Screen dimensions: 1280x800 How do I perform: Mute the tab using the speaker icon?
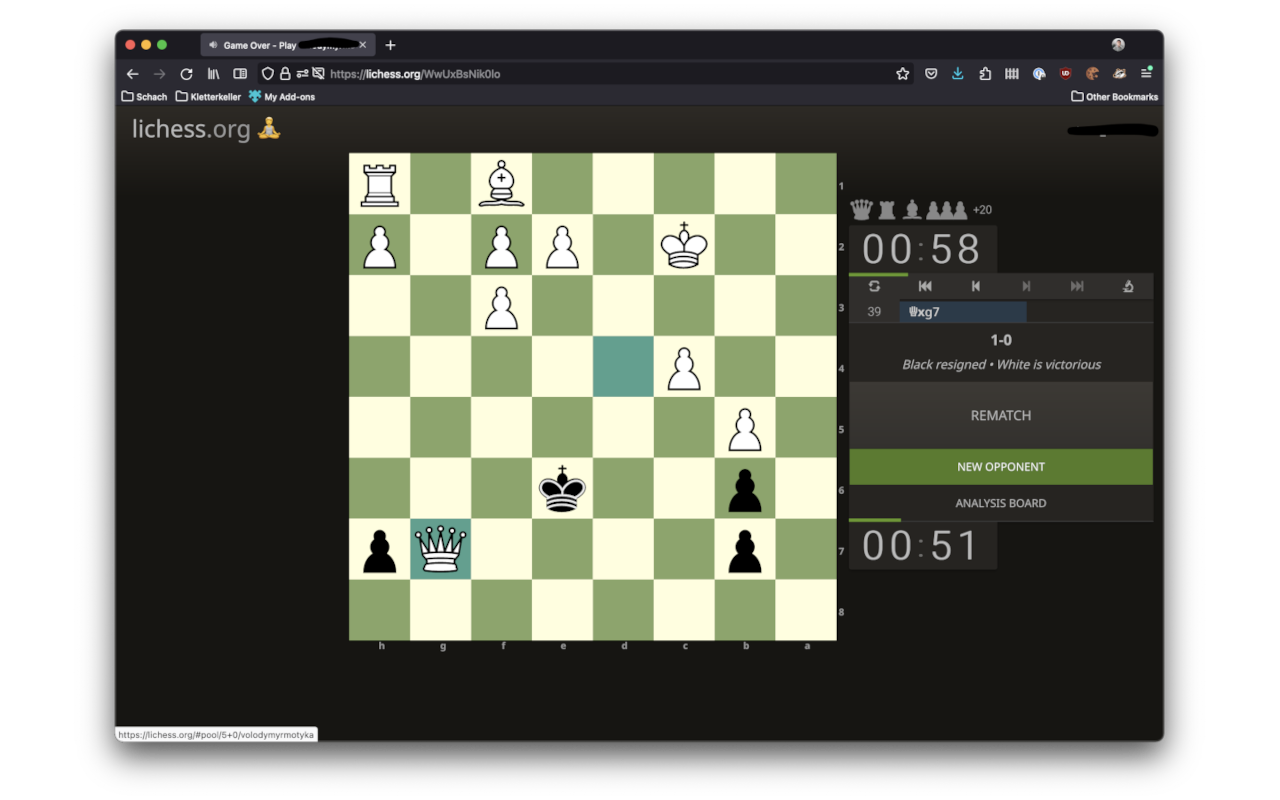[214, 45]
